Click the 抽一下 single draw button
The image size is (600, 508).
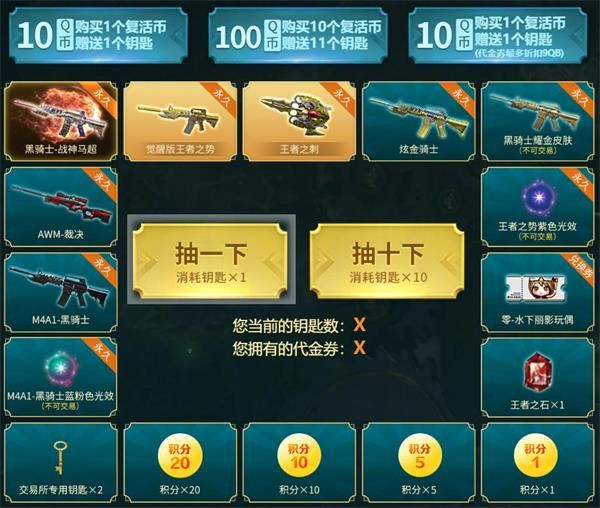point(211,261)
